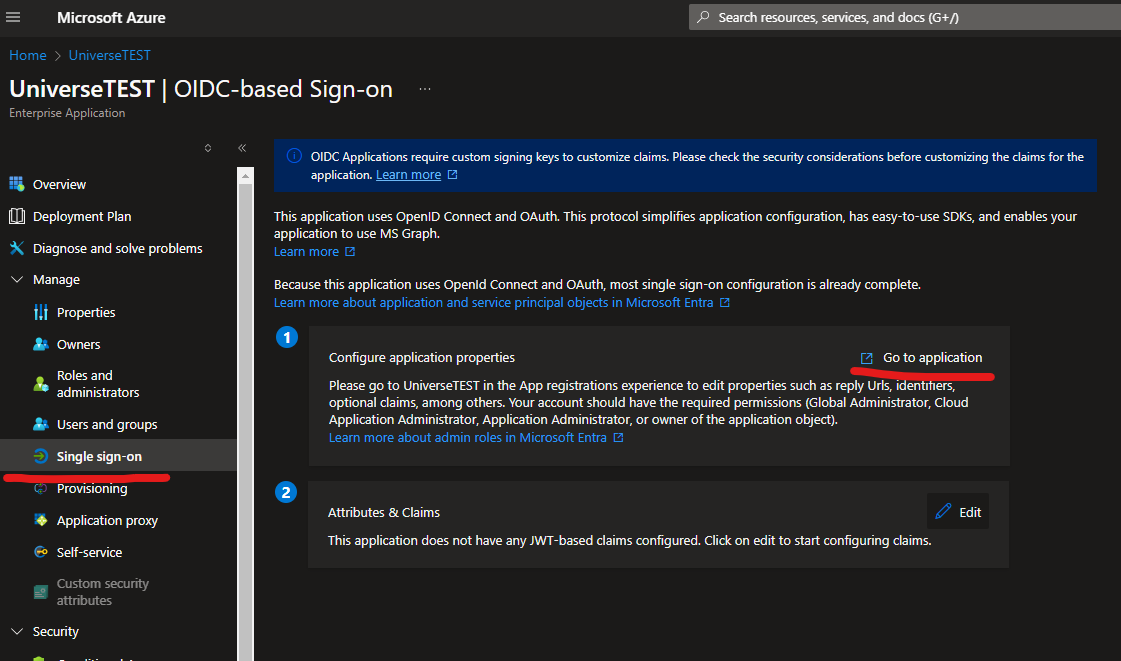Viewport: 1121px width, 661px height.
Task: Open the Azure portal hamburger menu
Action: 17,18
